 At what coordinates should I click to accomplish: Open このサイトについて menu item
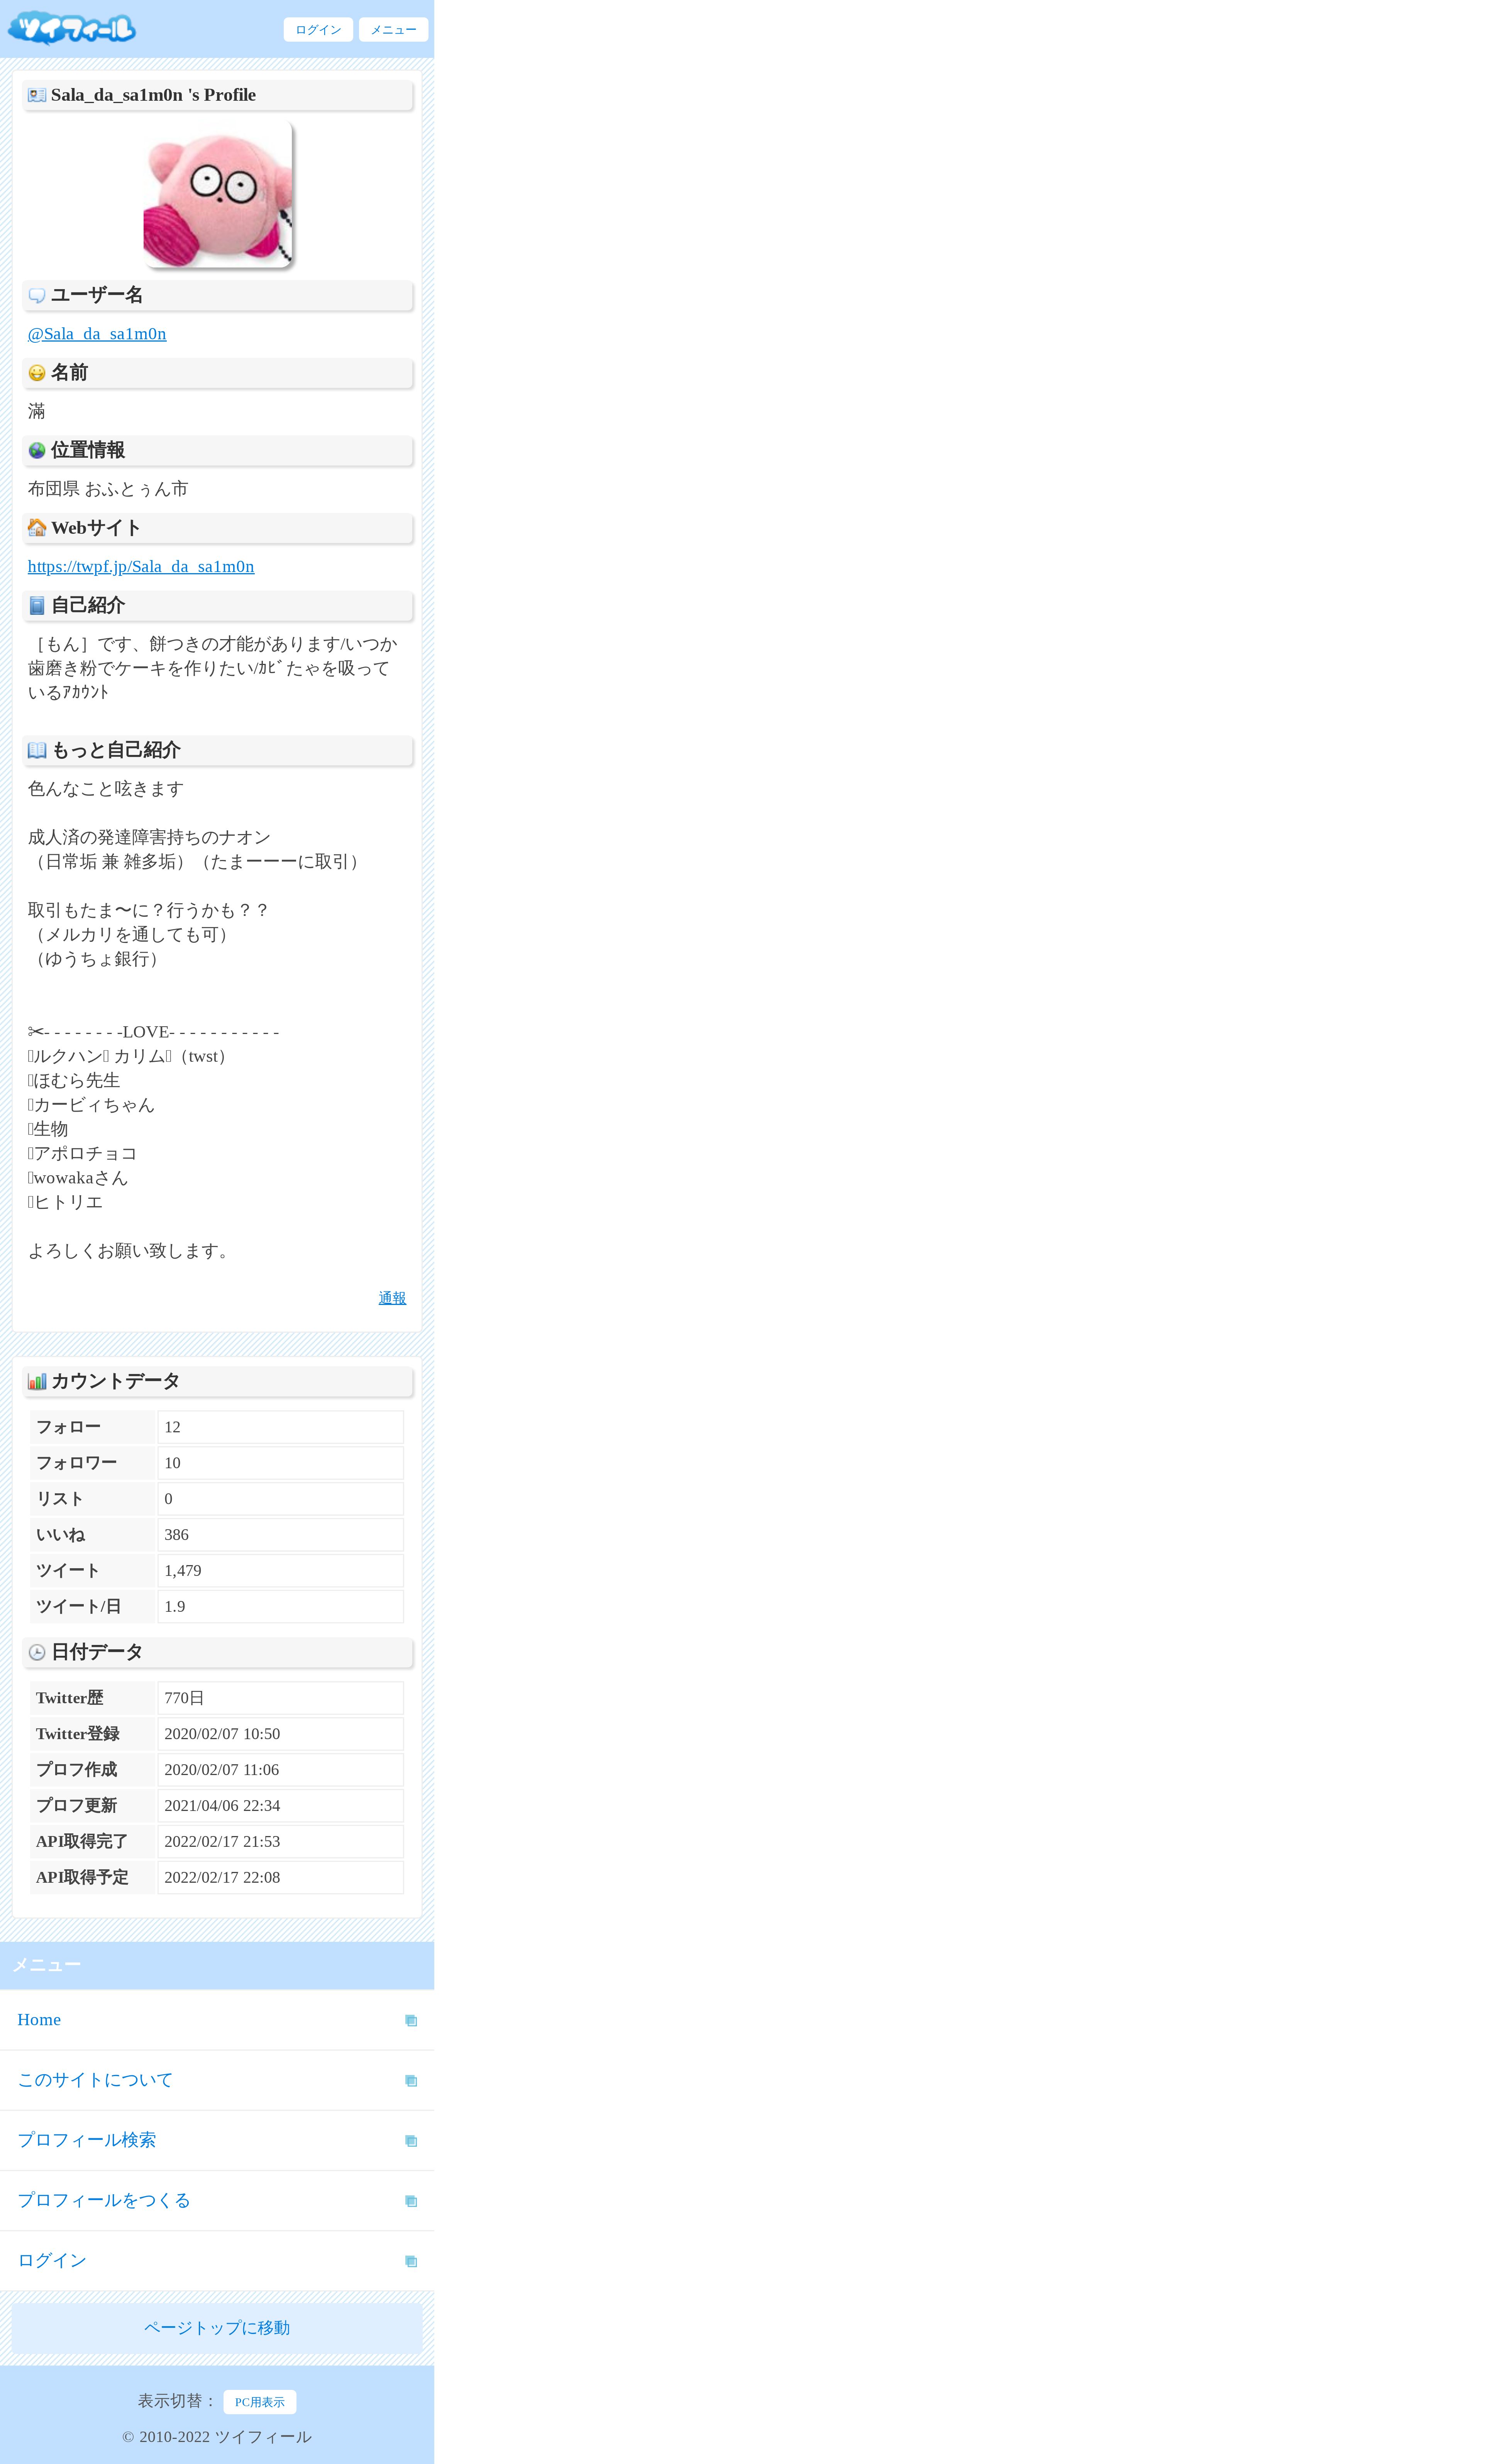pos(217,2080)
